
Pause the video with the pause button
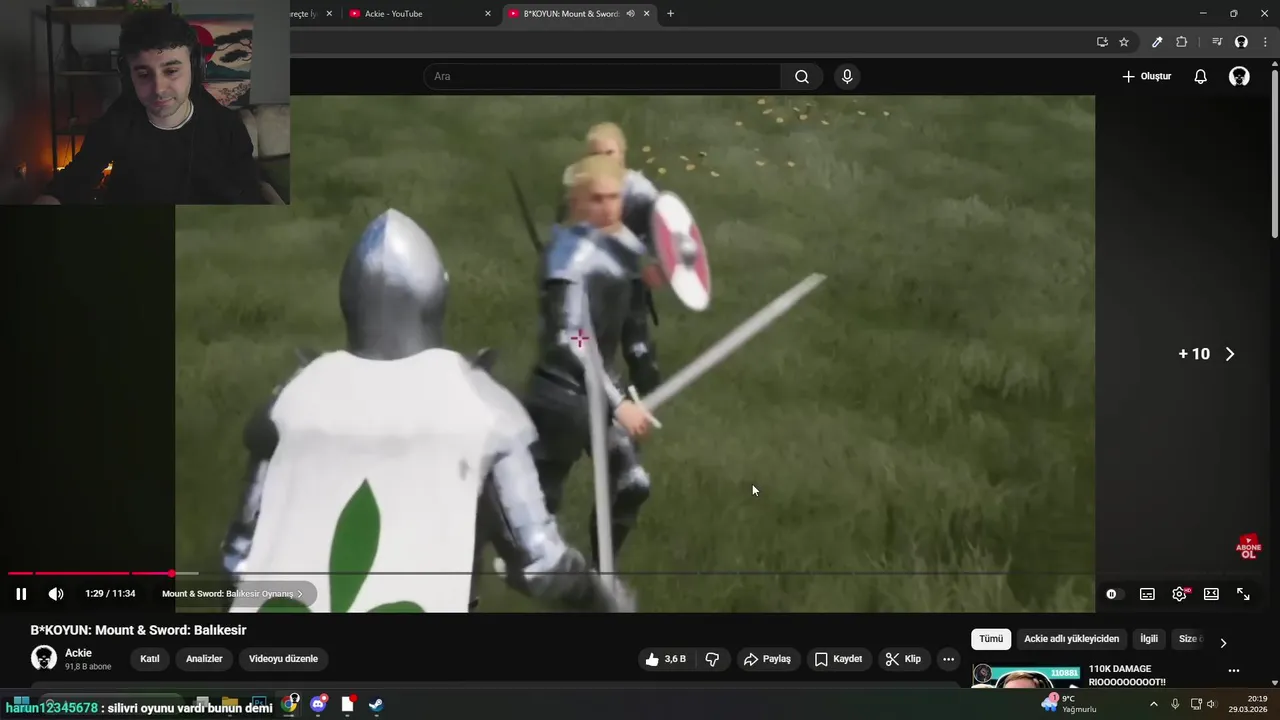pos(21,594)
